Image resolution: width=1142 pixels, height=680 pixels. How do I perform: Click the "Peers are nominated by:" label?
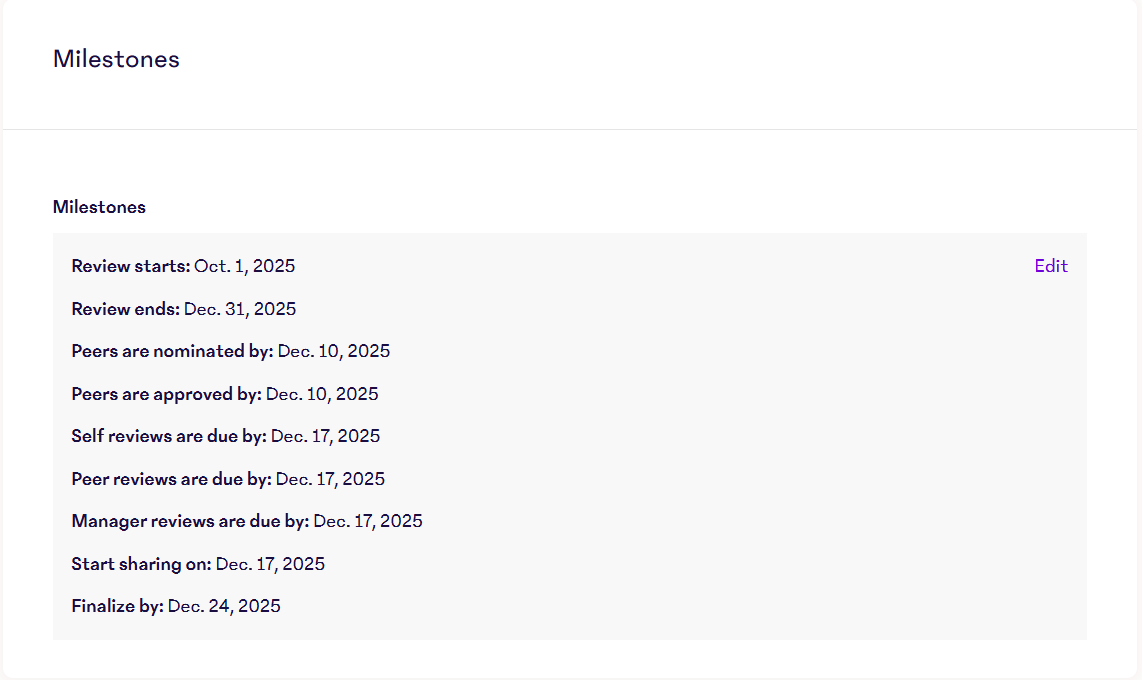172,351
